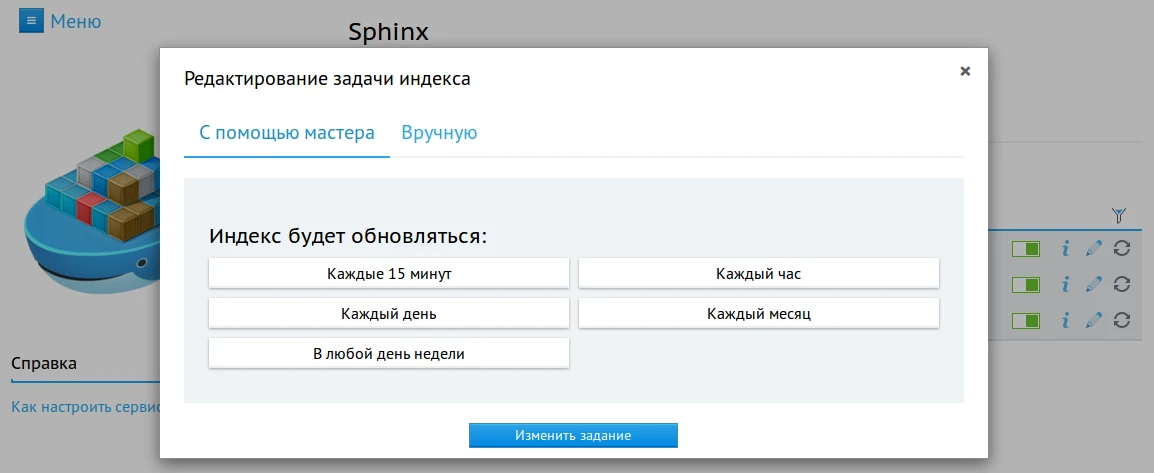Close the Редактирование задачи индекса dialog
The image size is (1154, 473).
pyautogui.click(x=966, y=71)
